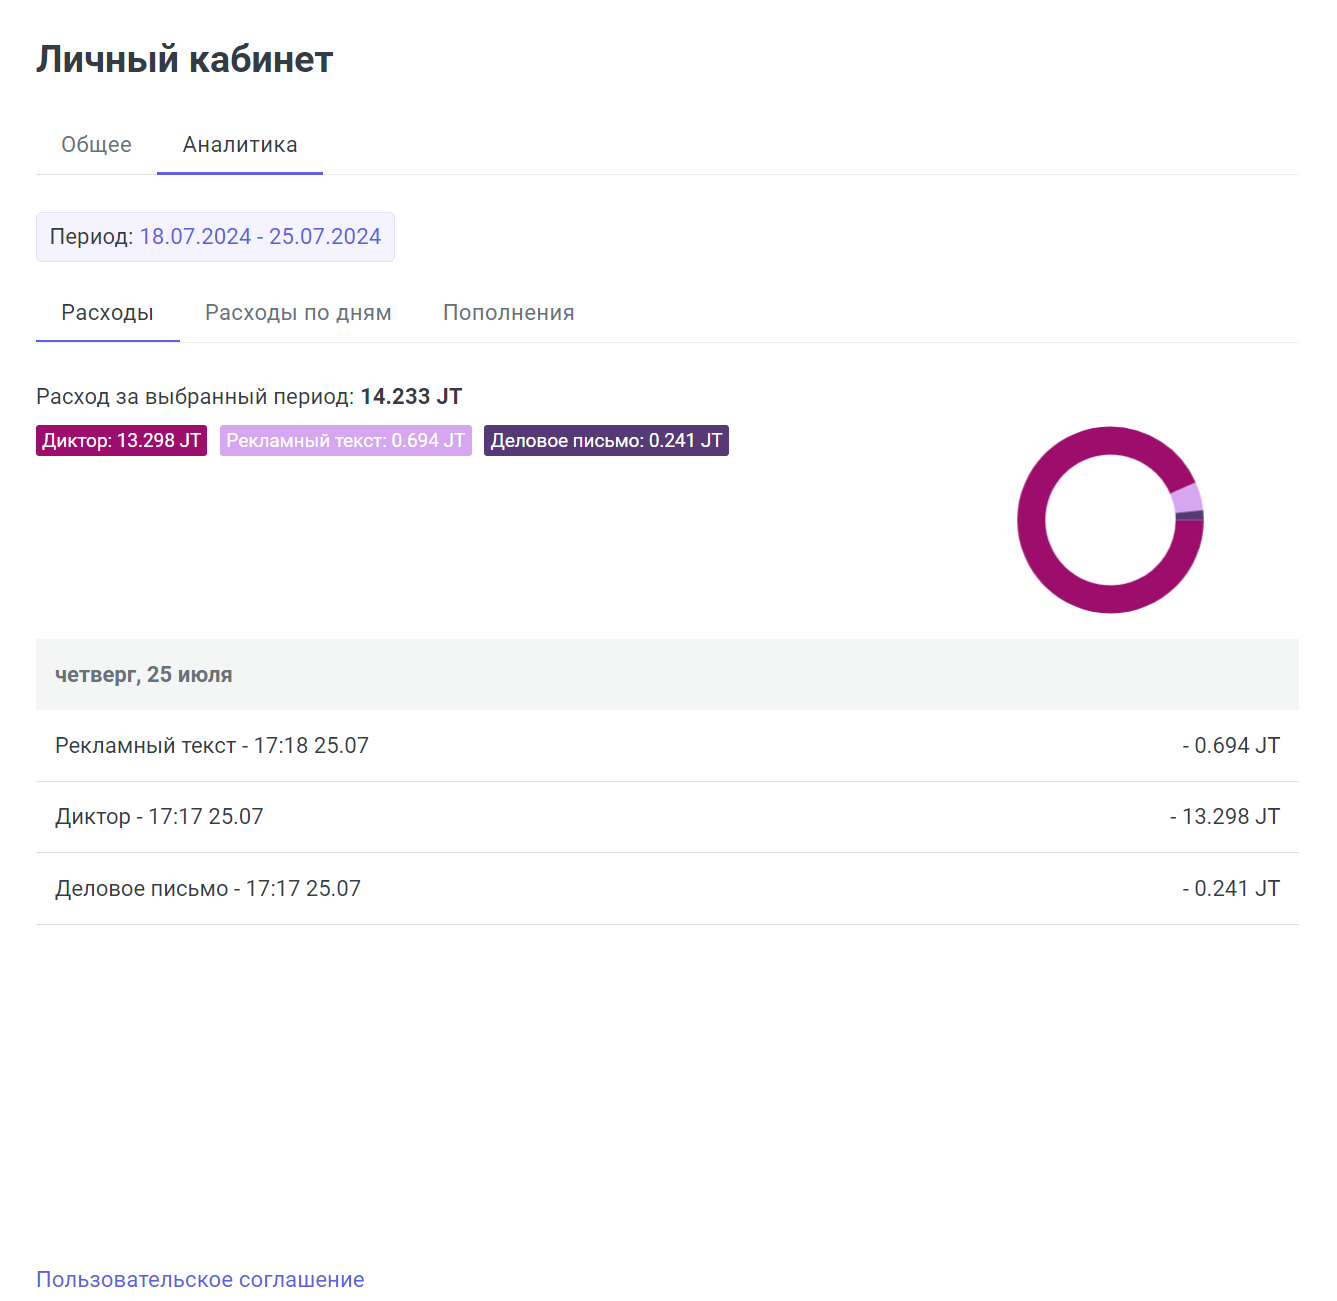Image resolution: width=1337 pixels, height=1301 pixels.
Task: Switch to Расходы по дням tab
Action: click(298, 313)
